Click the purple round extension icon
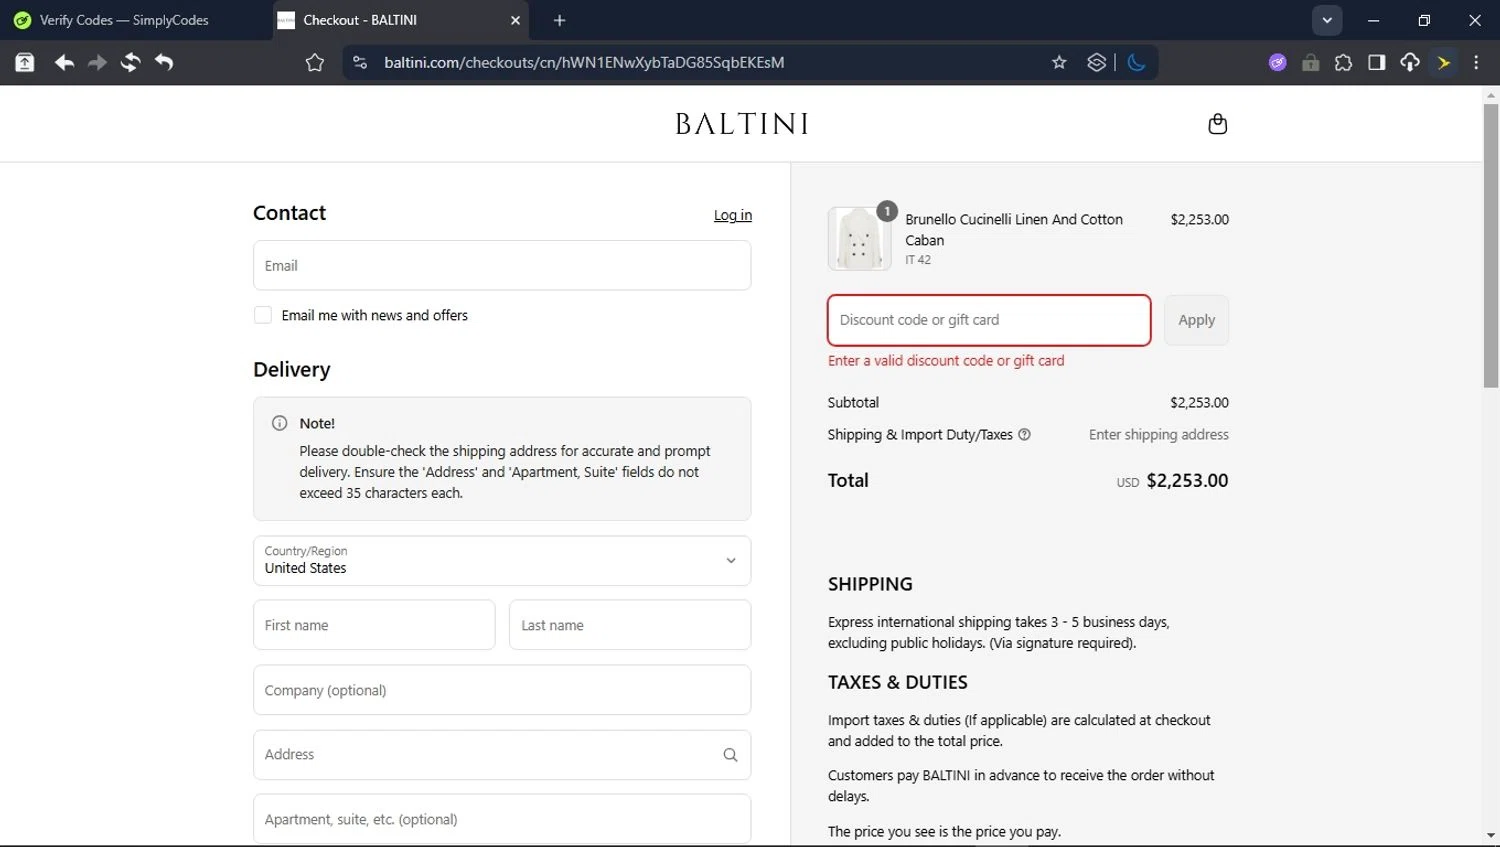Screen dimensions: 1500x847 pyautogui.click(x=1277, y=62)
